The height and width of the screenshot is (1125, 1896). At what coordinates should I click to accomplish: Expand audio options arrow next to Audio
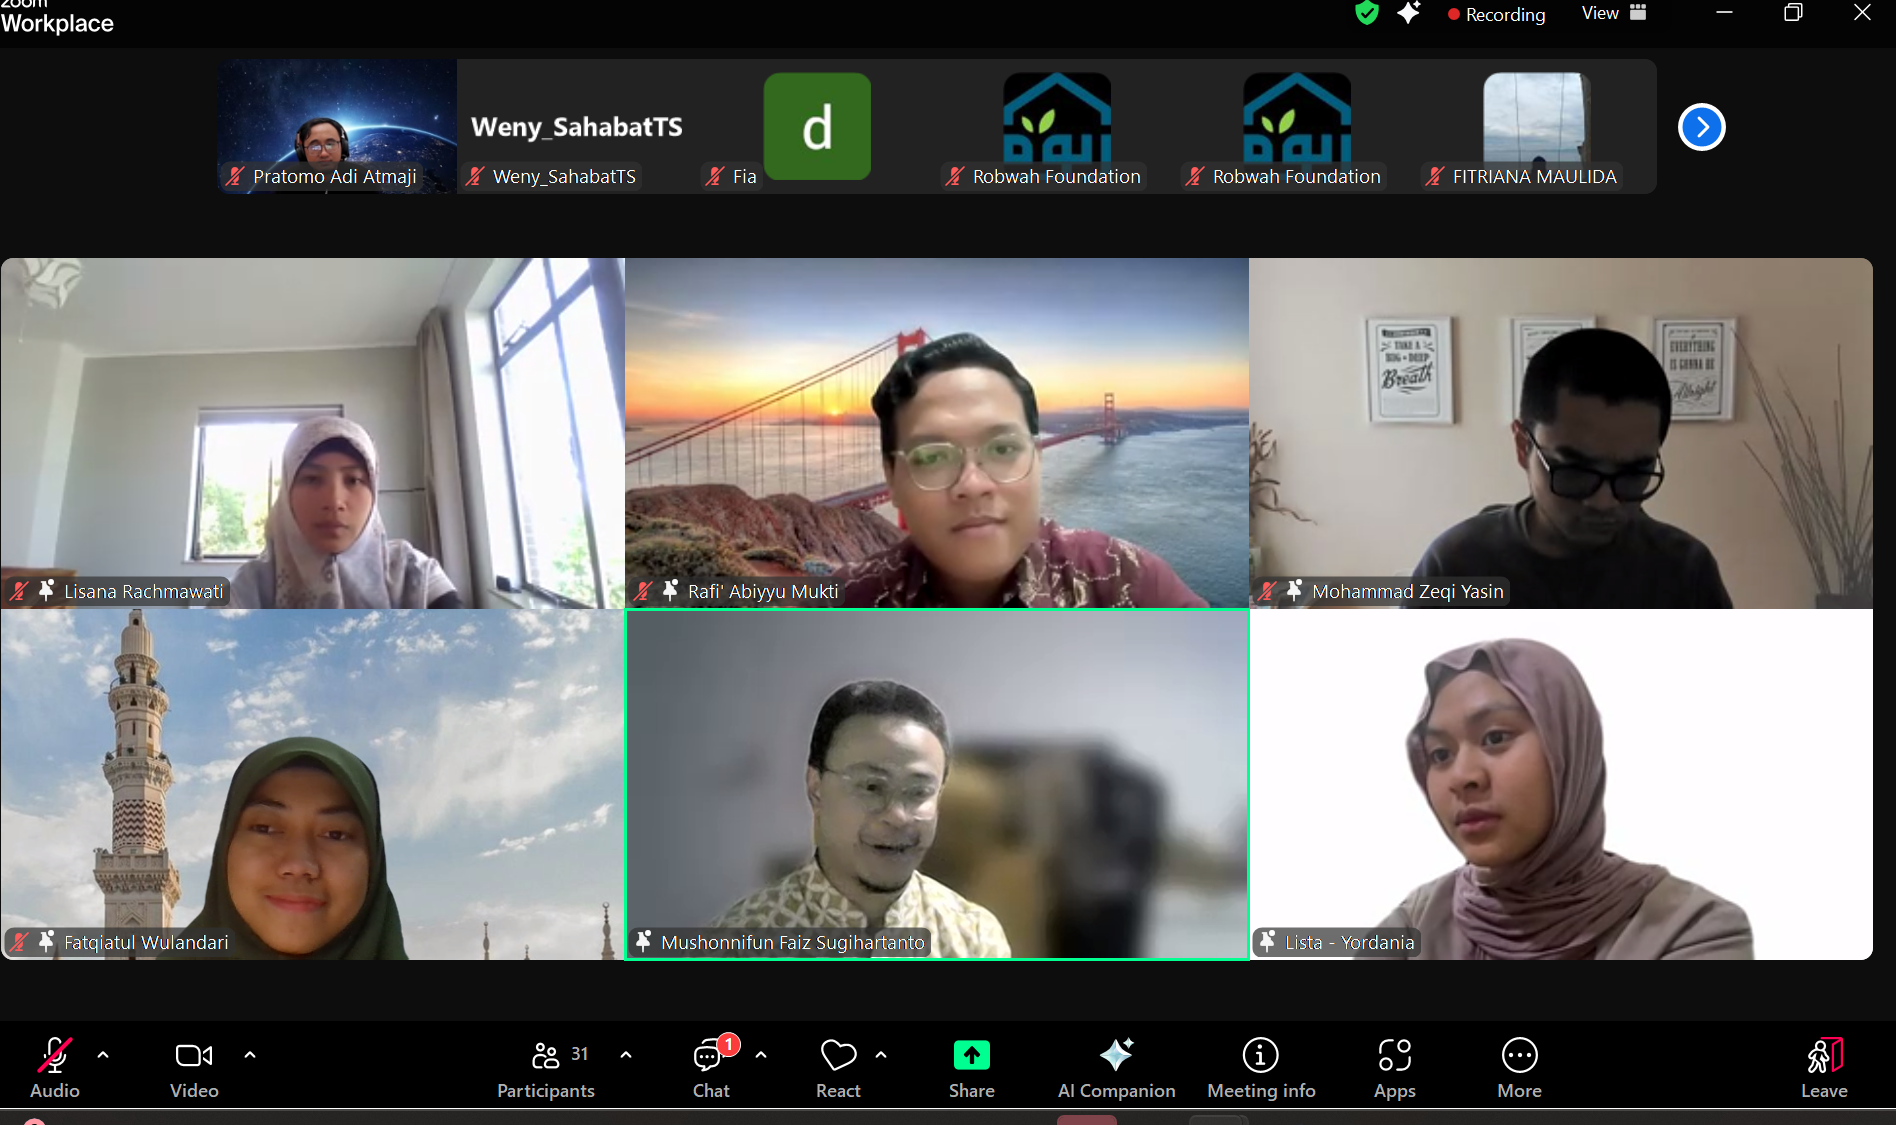103,1054
